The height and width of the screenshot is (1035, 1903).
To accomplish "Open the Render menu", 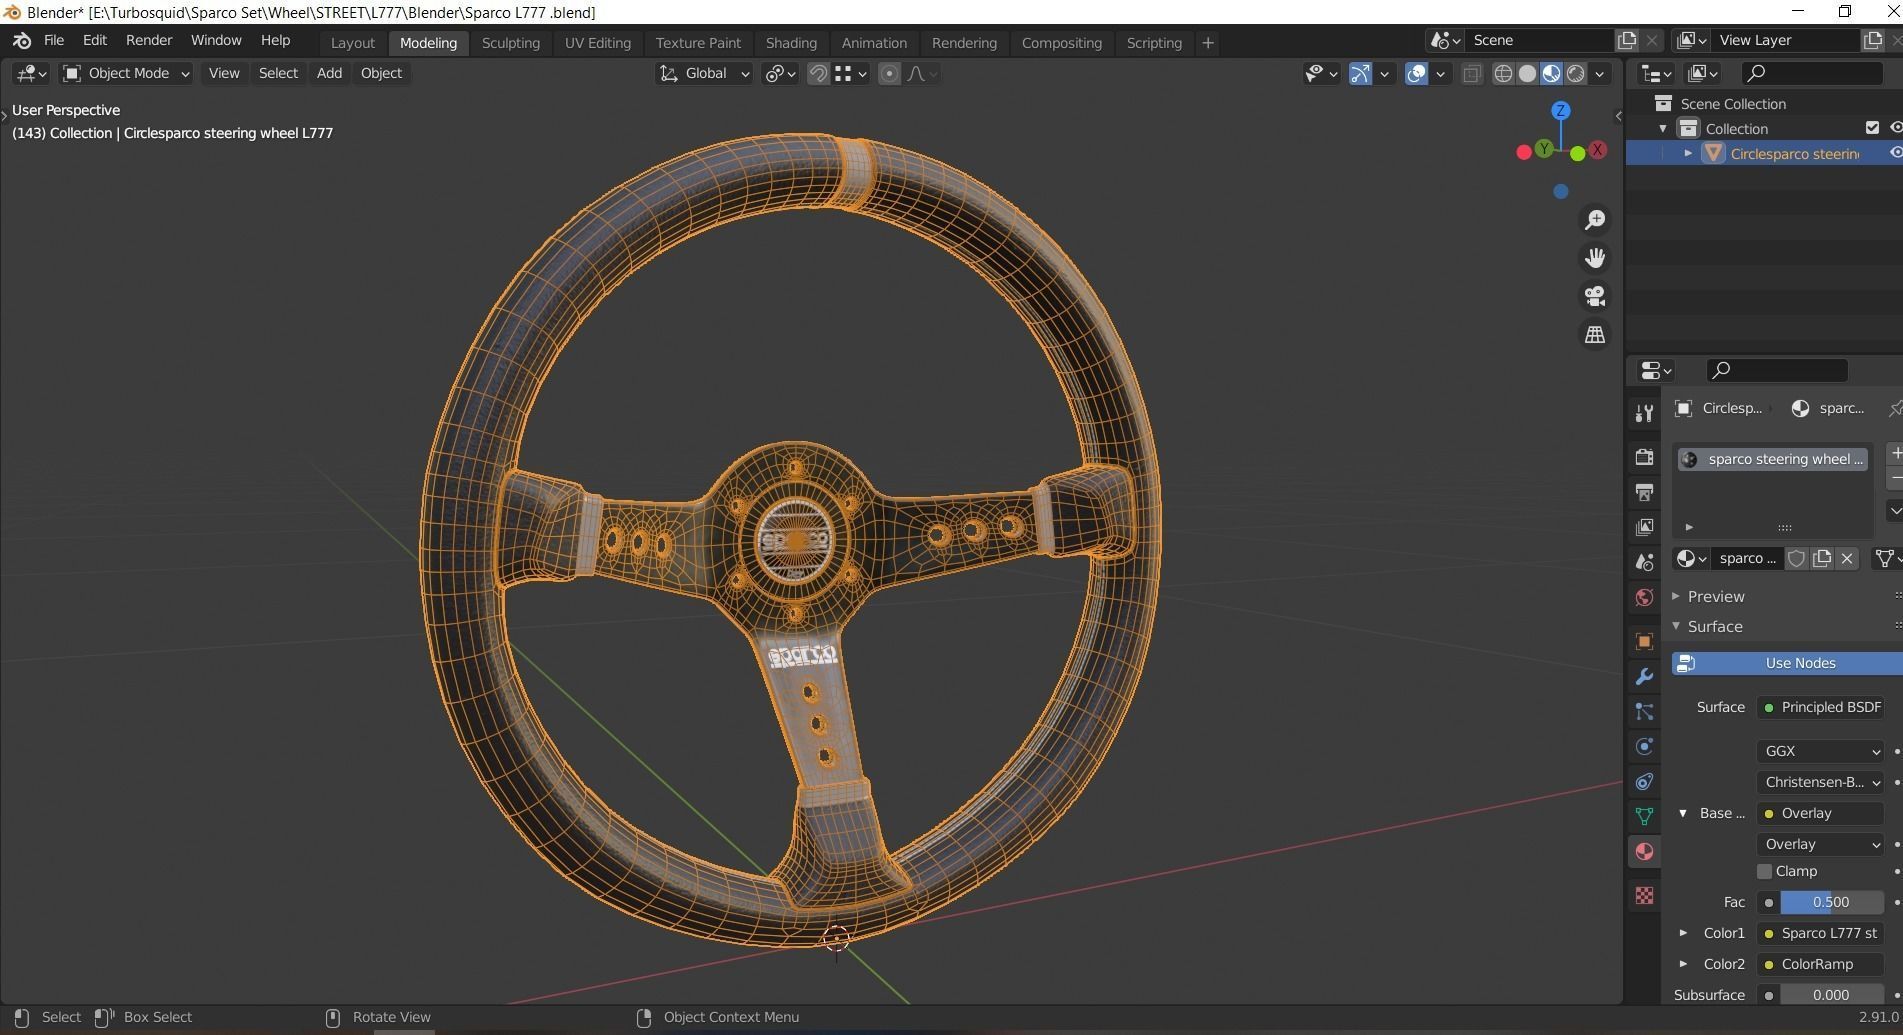I will (x=149, y=40).
